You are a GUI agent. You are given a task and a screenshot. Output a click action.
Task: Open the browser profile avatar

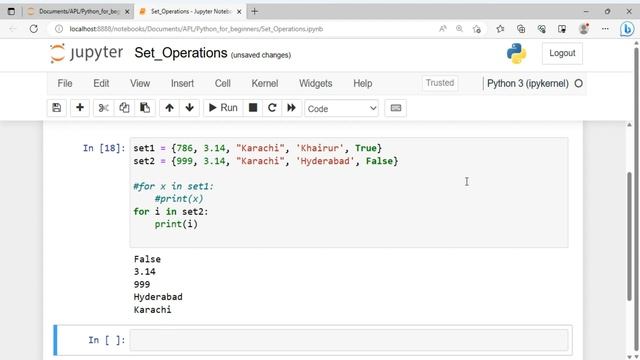[x=584, y=29]
